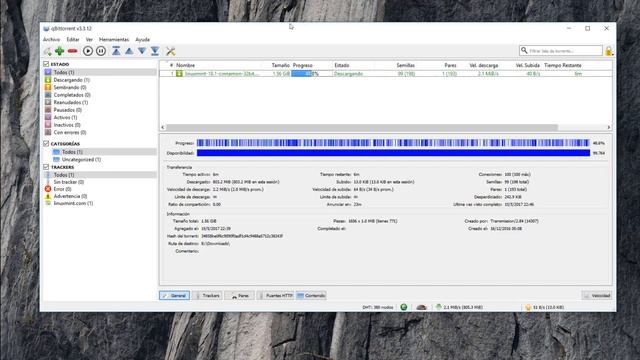Switch to the General tab

coord(174,296)
